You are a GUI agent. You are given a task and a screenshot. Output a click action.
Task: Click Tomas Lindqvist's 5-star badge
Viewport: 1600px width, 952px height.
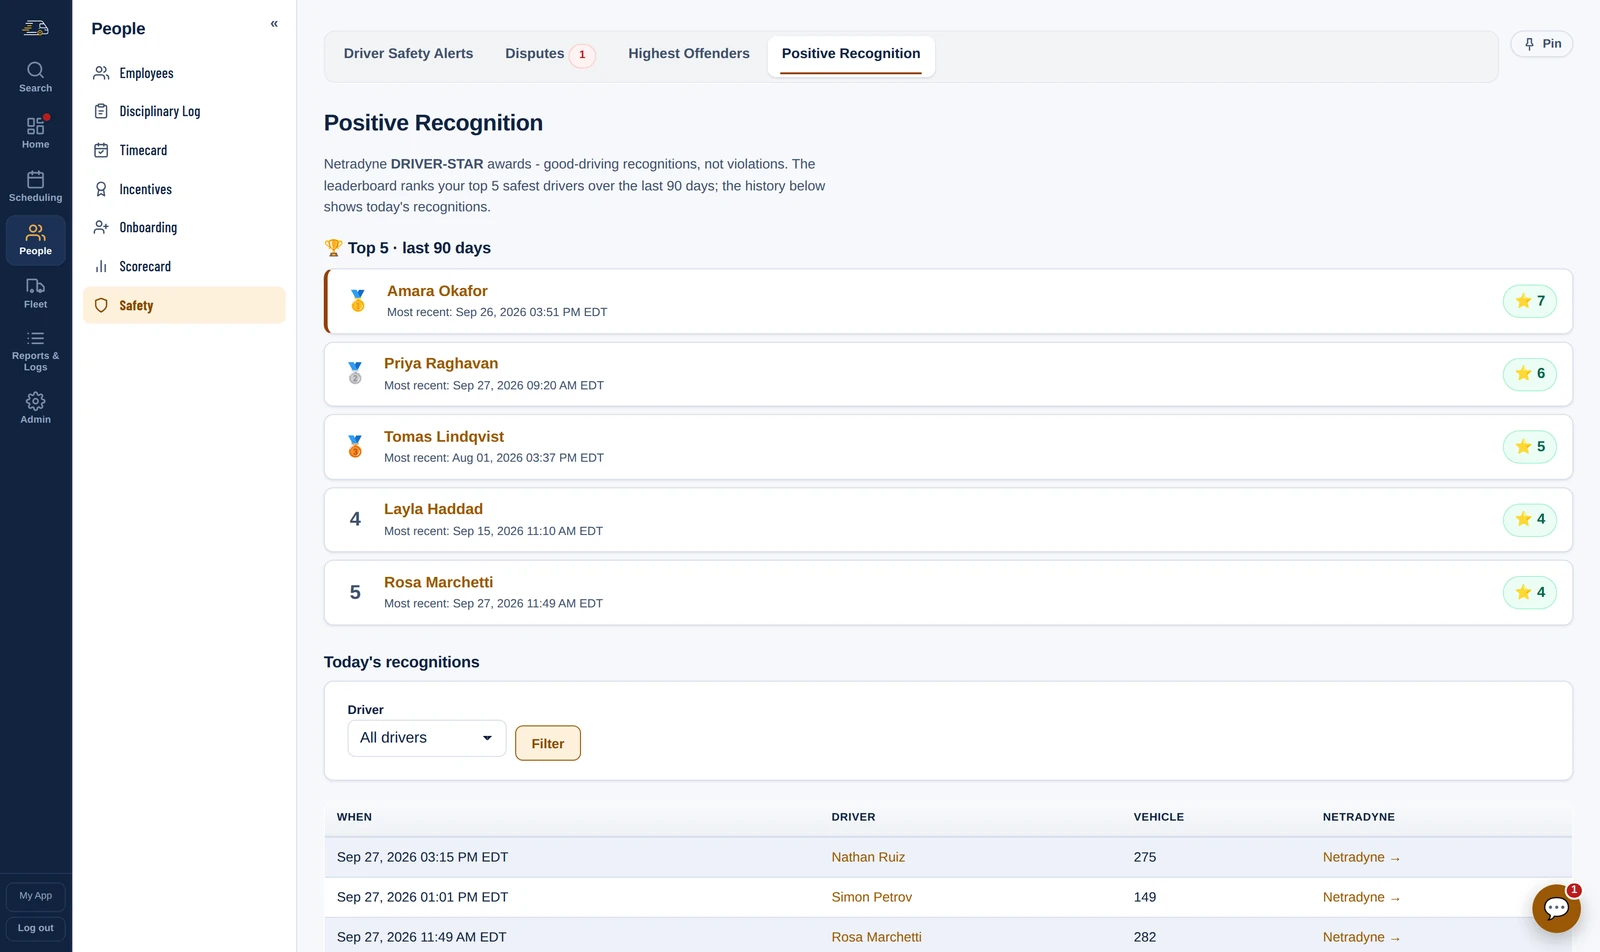point(1529,447)
